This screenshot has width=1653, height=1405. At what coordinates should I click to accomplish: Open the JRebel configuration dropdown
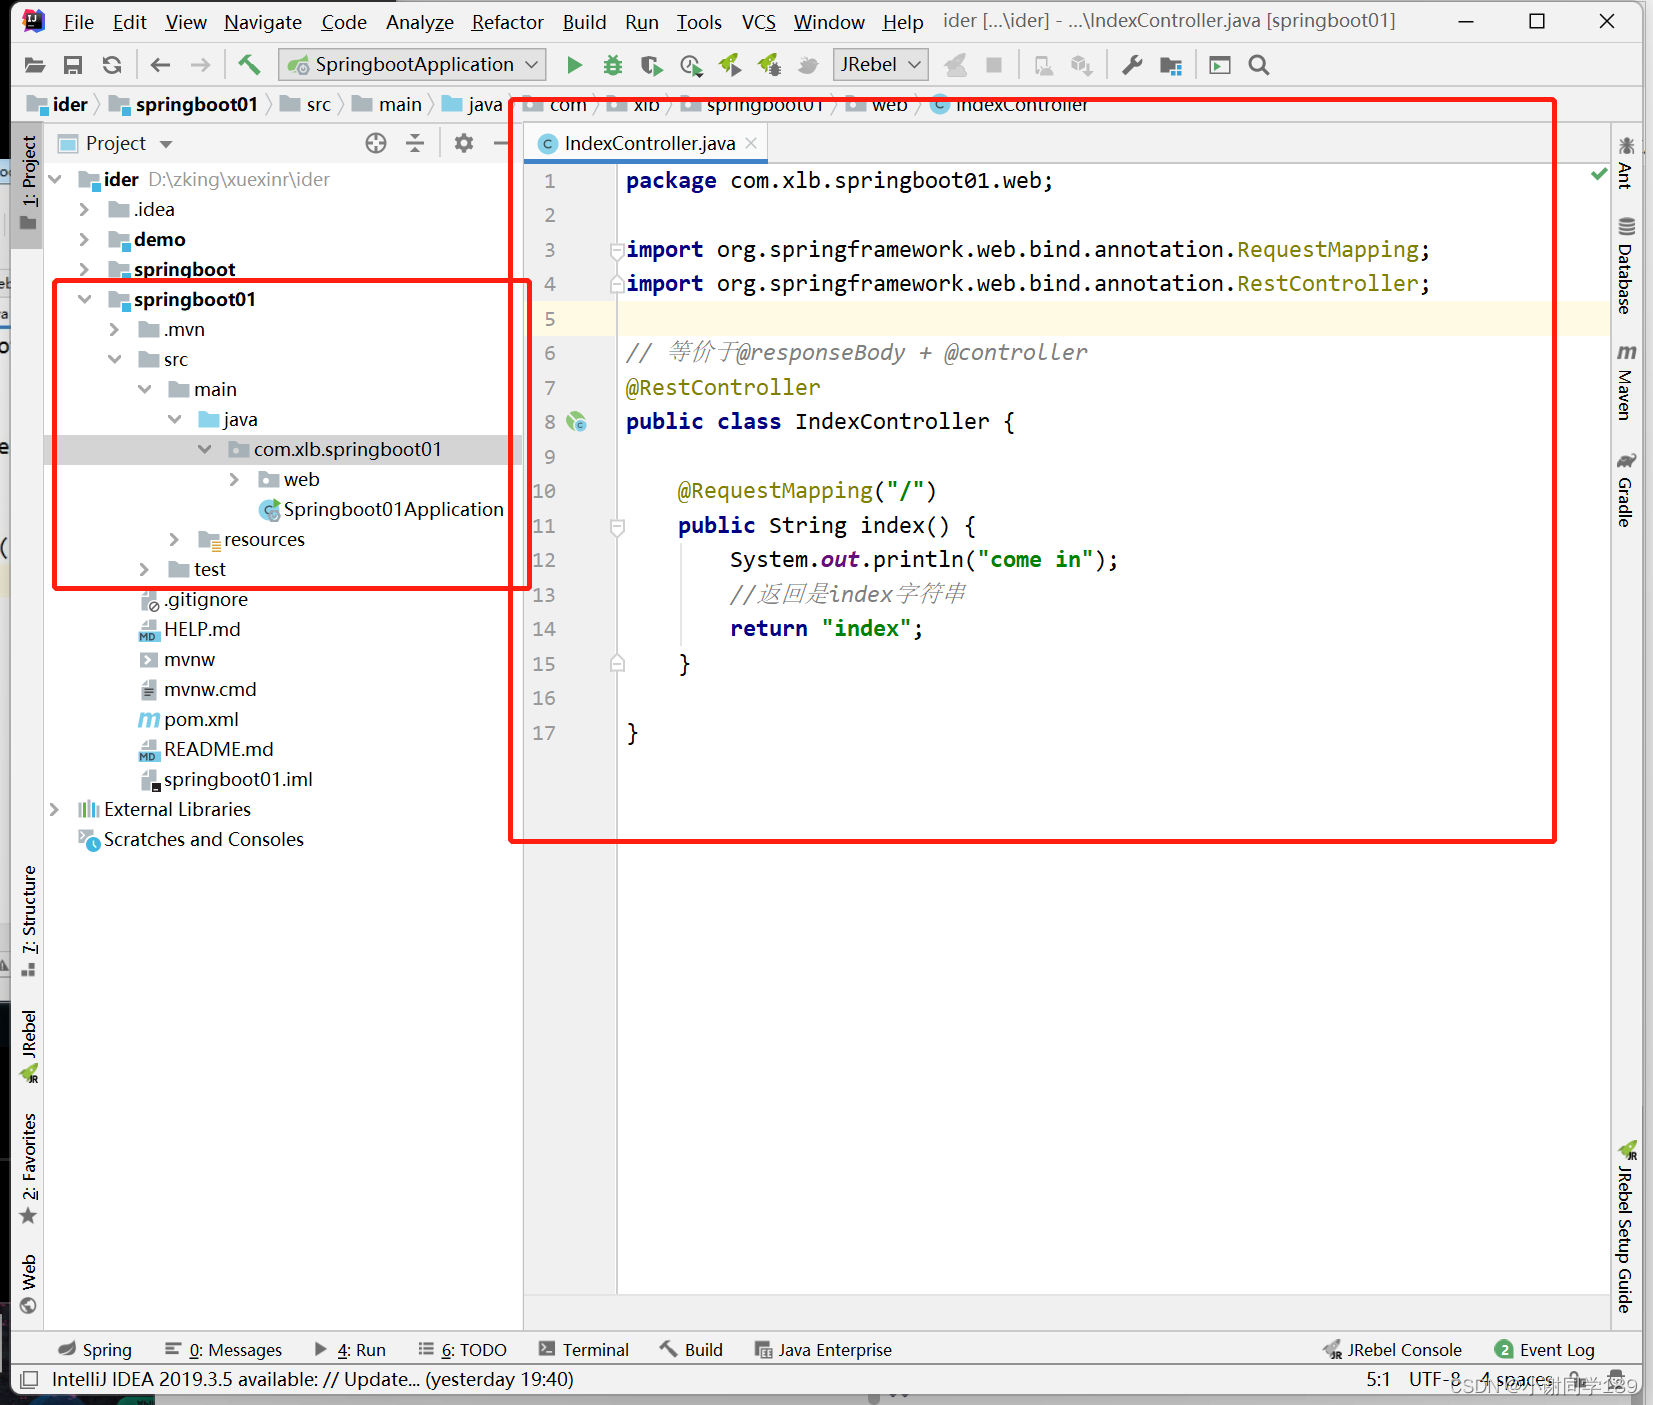click(x=880, y=65)
